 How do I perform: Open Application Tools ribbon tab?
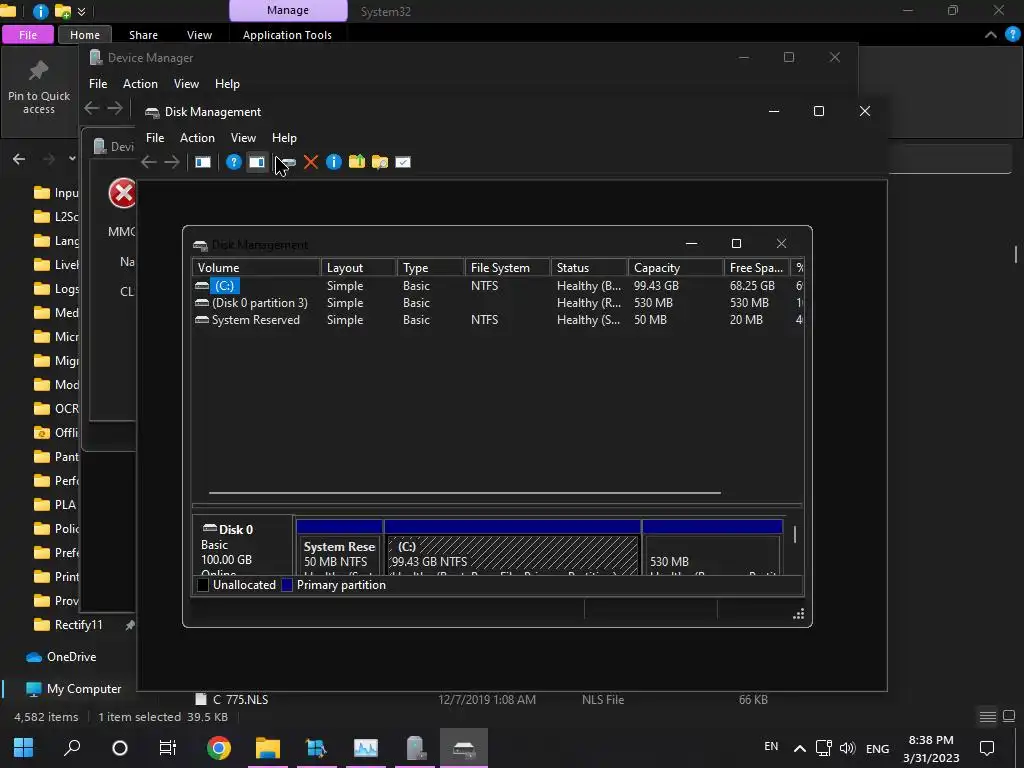pyautogui.click(x=287, y=35)
